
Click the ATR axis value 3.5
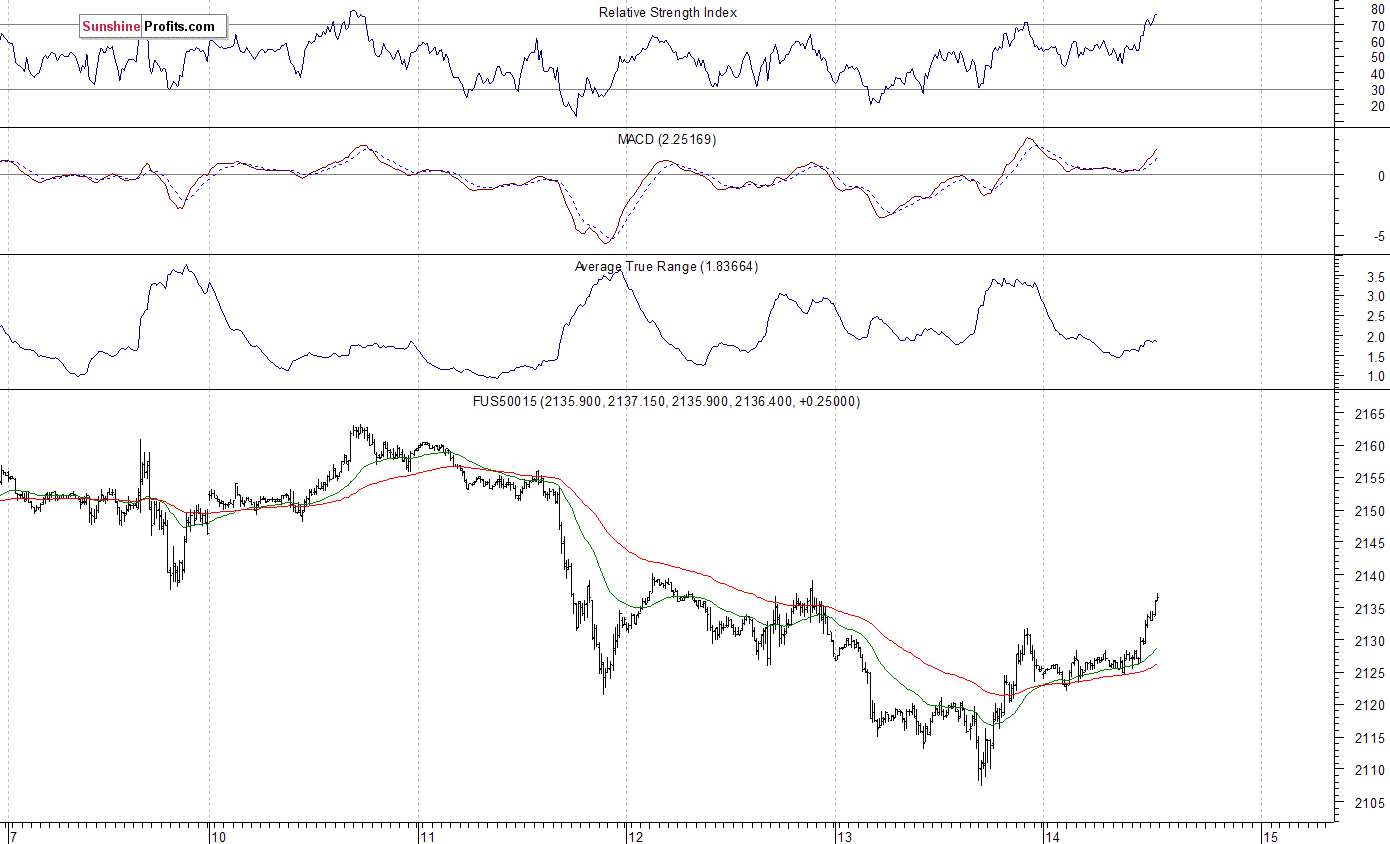coord(1376,276)
